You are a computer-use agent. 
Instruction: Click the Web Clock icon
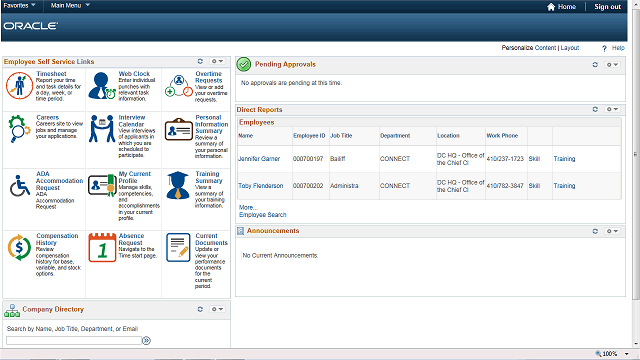[x=102, y=86]
